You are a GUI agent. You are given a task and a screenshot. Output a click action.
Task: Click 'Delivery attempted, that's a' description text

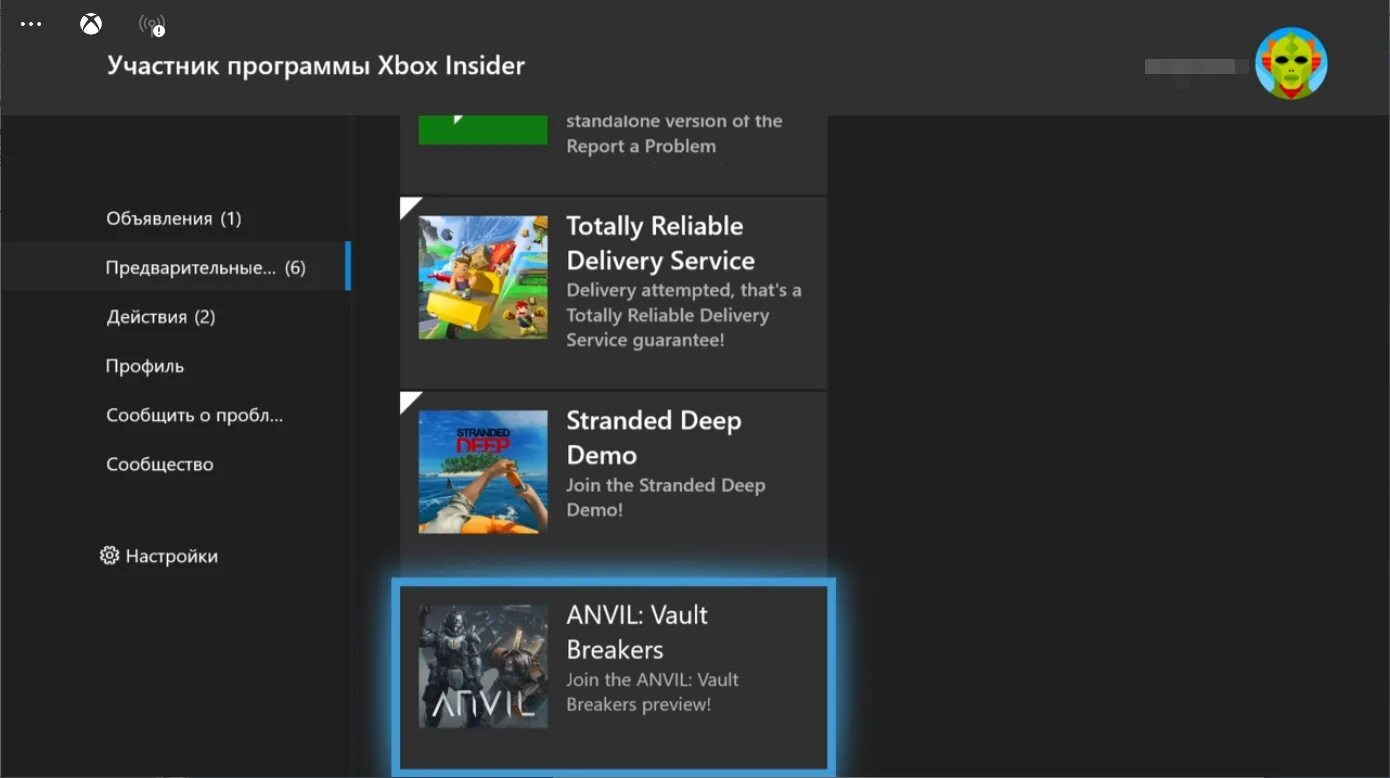point(684,290)
